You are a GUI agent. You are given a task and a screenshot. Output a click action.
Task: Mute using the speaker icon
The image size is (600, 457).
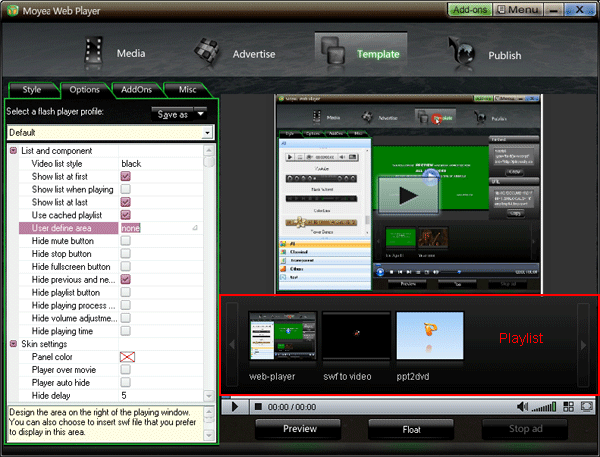(522, 406)
